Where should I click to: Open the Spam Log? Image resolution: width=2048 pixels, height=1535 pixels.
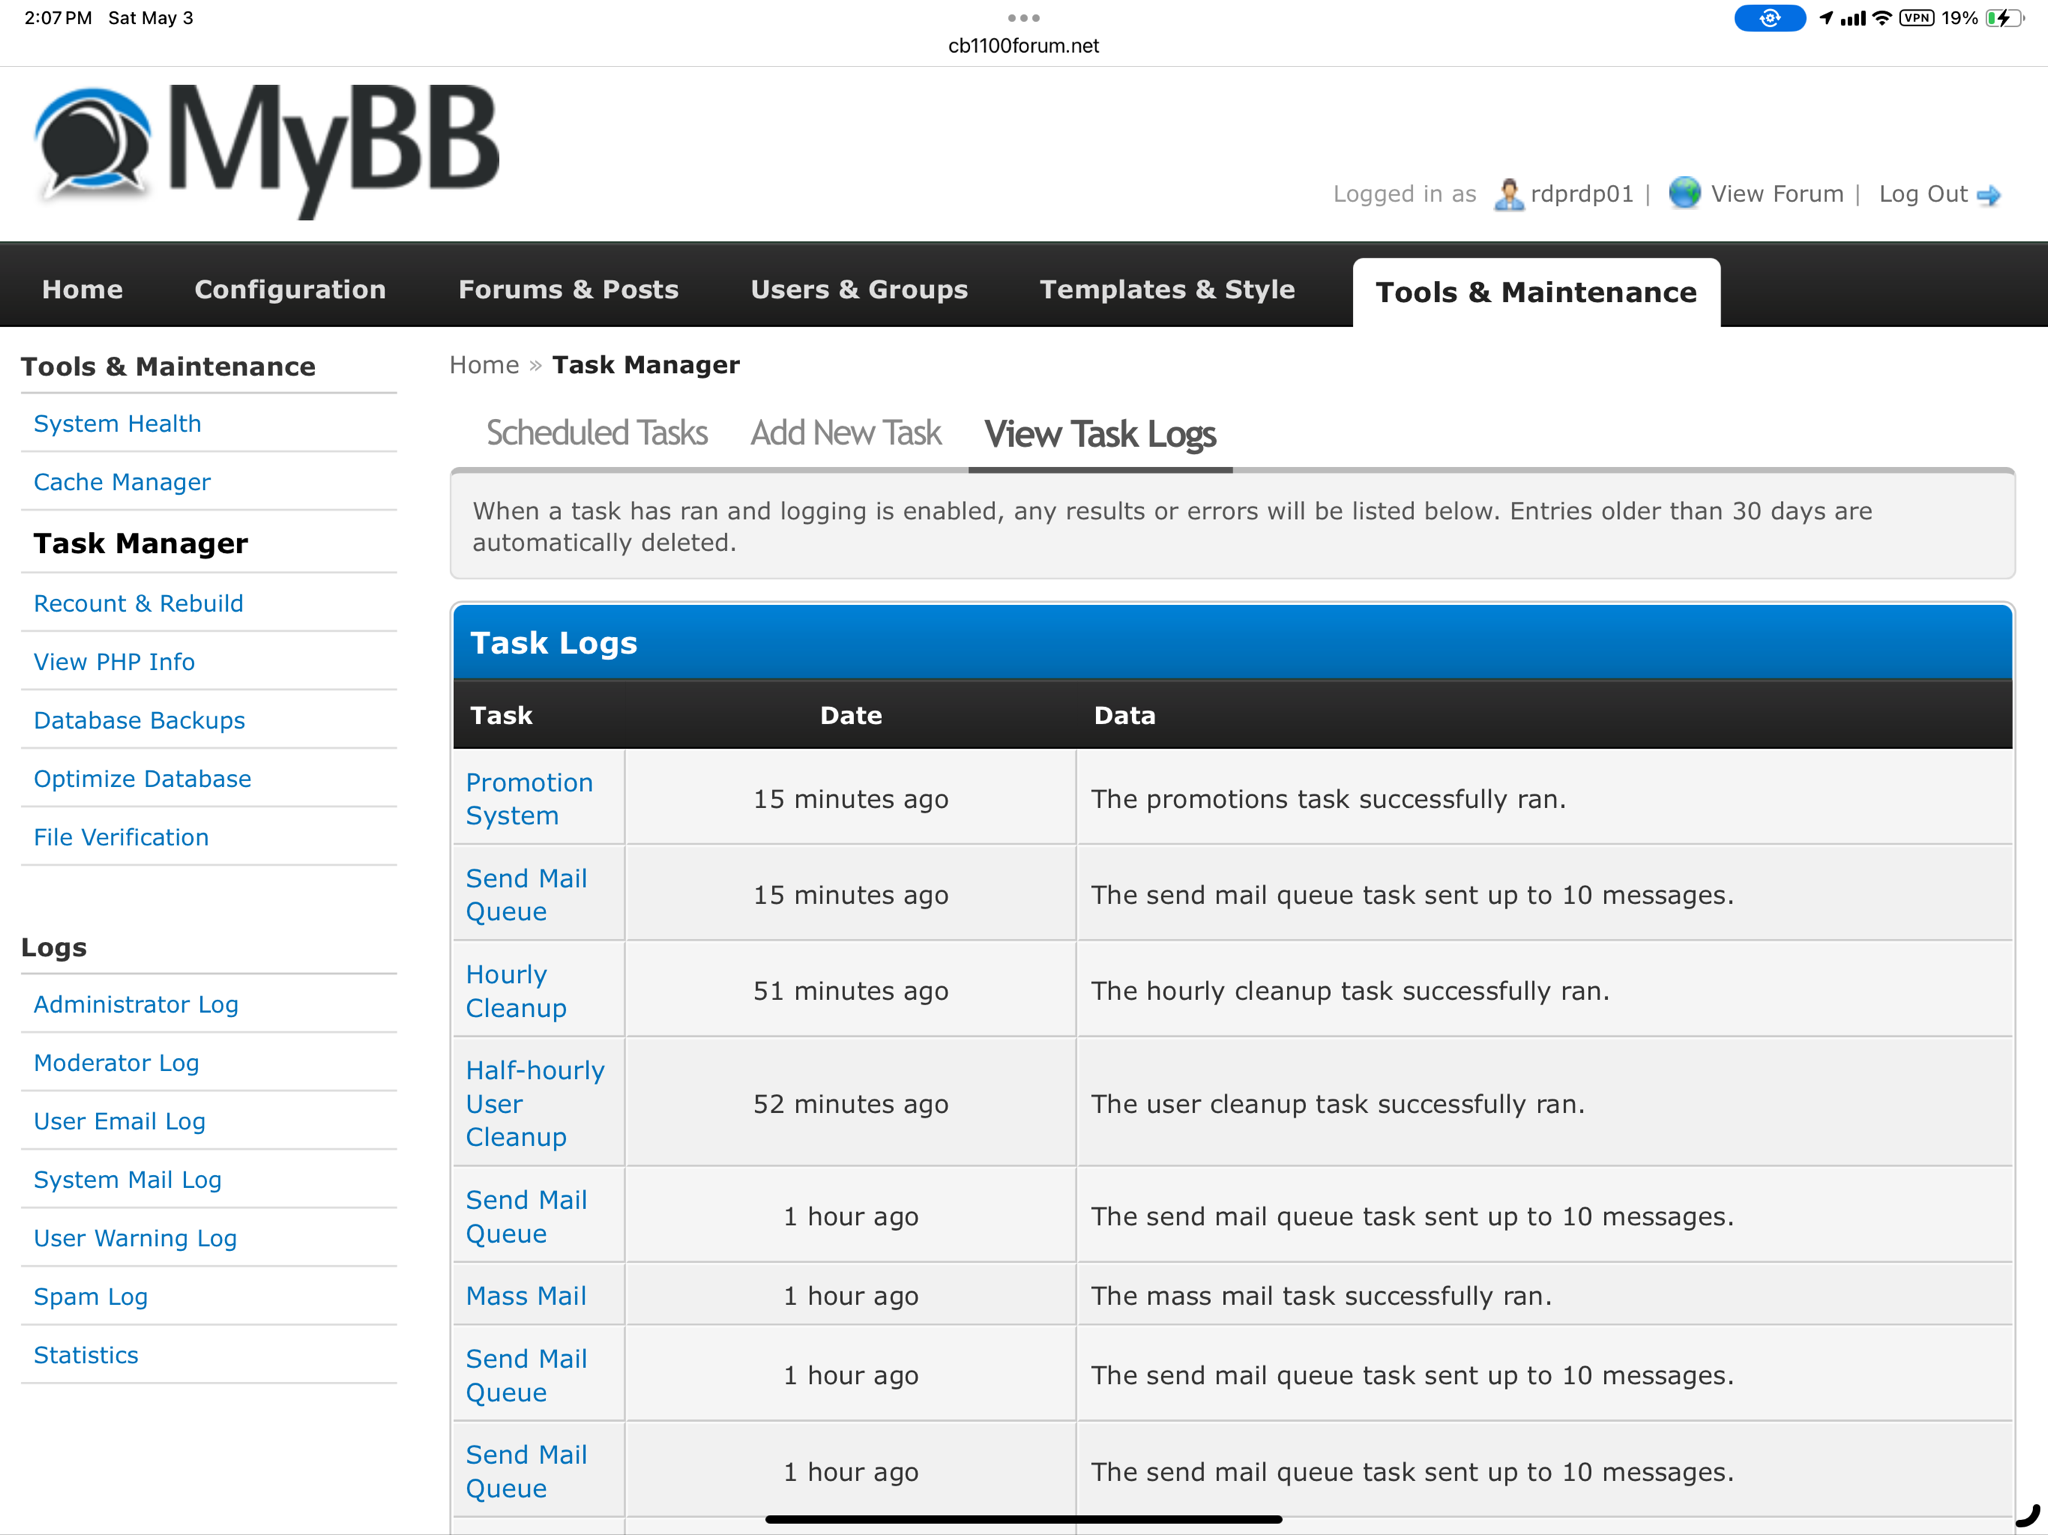pyautogui.click(x=90, y=1297)
